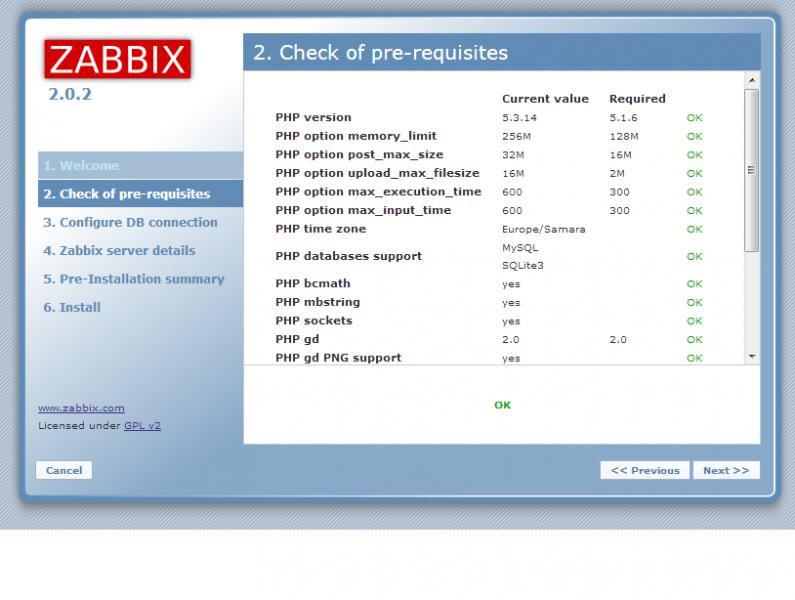Click the 2.0.2 version number
Screen dimensions: 795x600
(70, 94)
